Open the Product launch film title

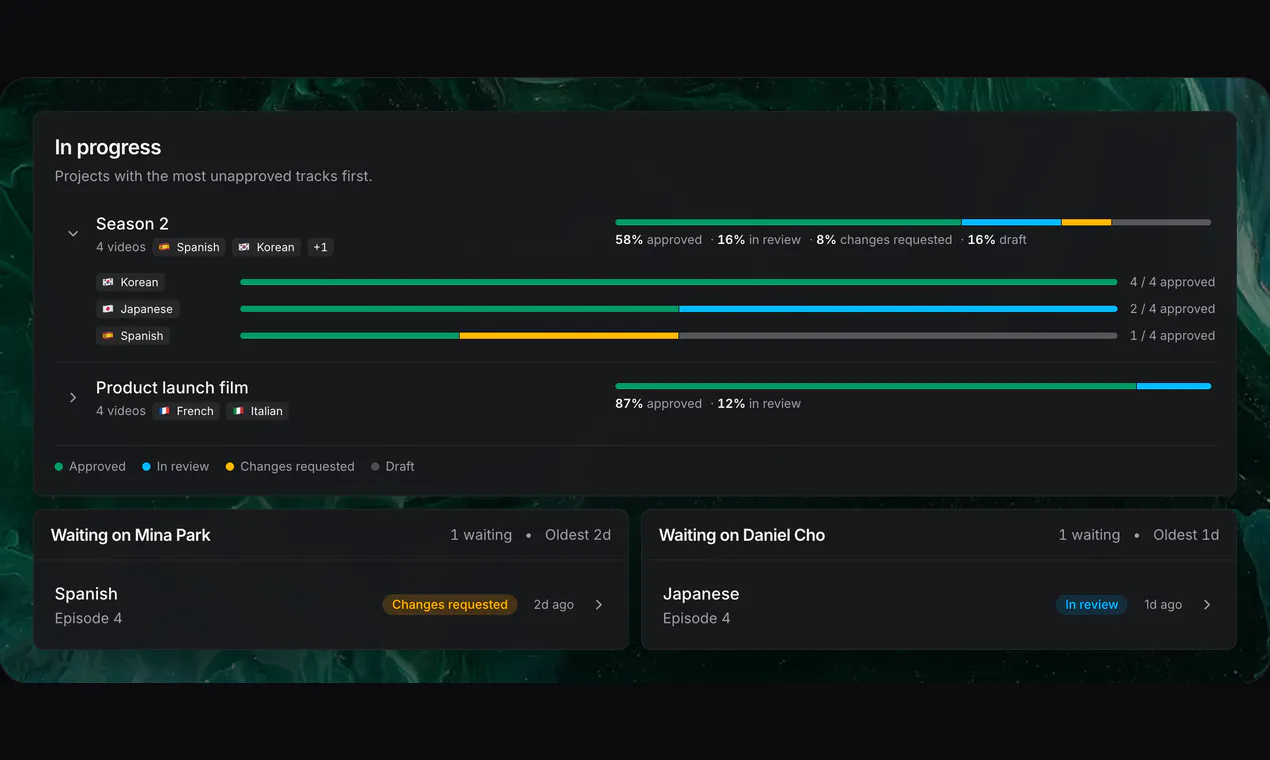172,388
